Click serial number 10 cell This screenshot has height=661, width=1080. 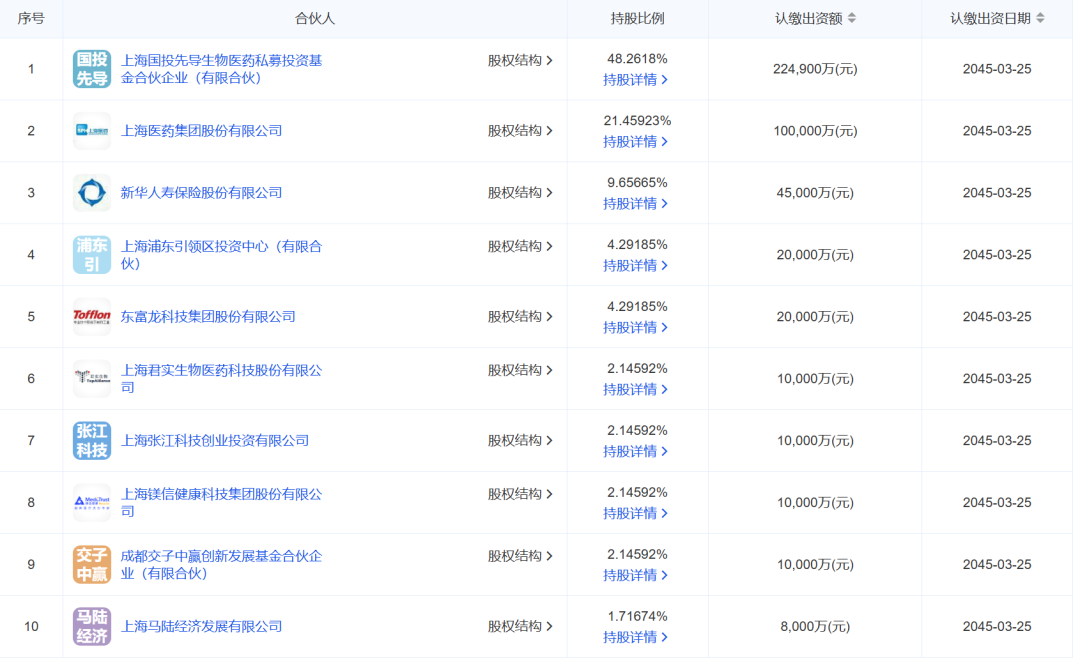tap(31, 627)
